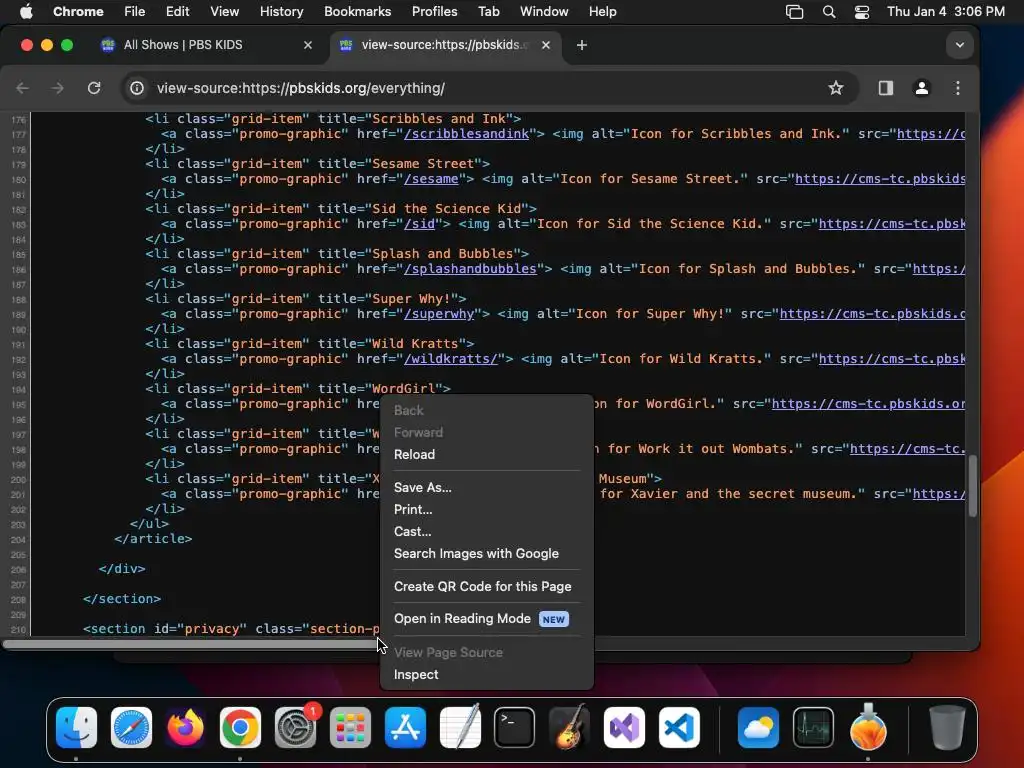Click the site info icon in address bar
The image size is (1024, 768).
tap(136, 88)
